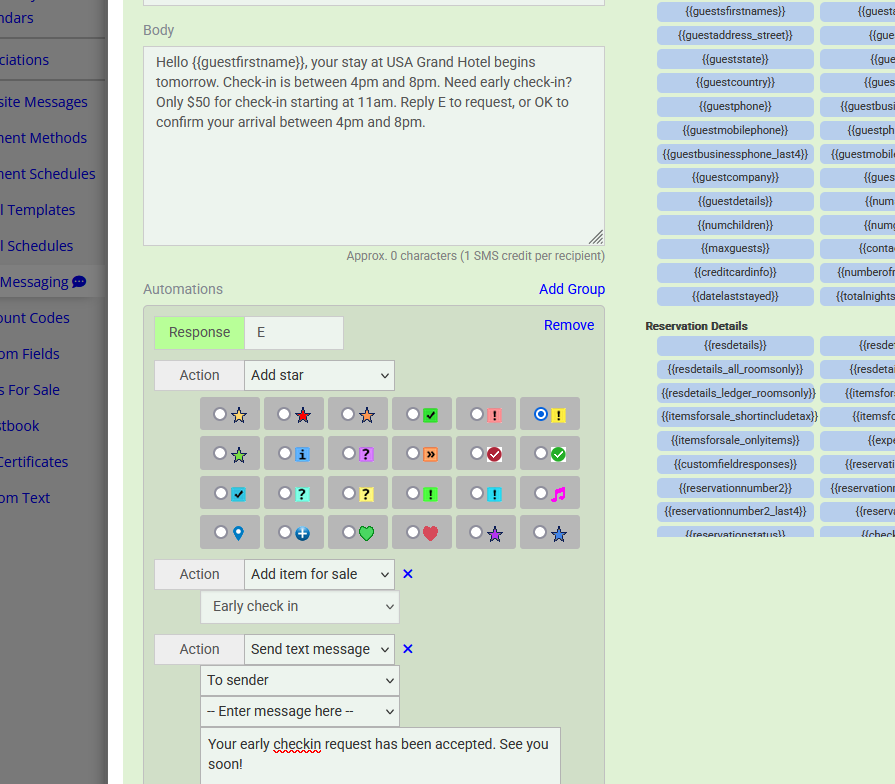The image size is (895, 784).
Task: Click the Remove link for response group
Action: (568, 325)
